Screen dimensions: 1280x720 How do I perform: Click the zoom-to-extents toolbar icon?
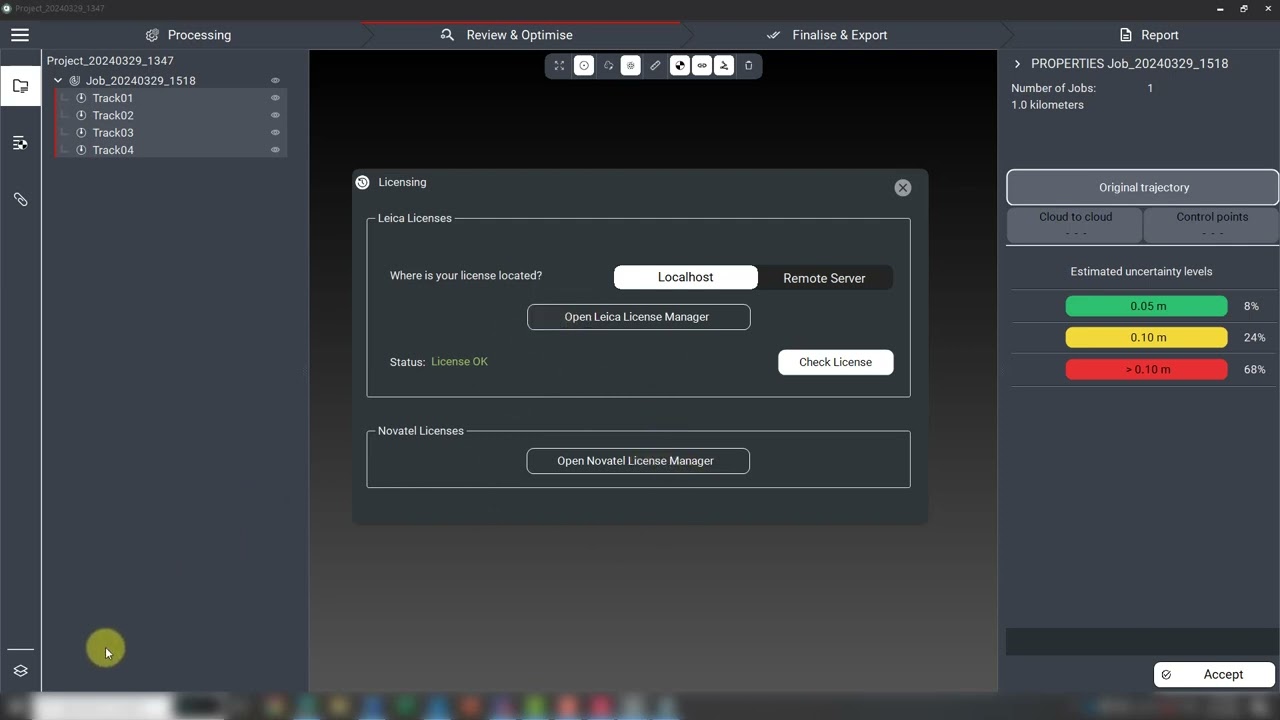(x=559, y=66)
